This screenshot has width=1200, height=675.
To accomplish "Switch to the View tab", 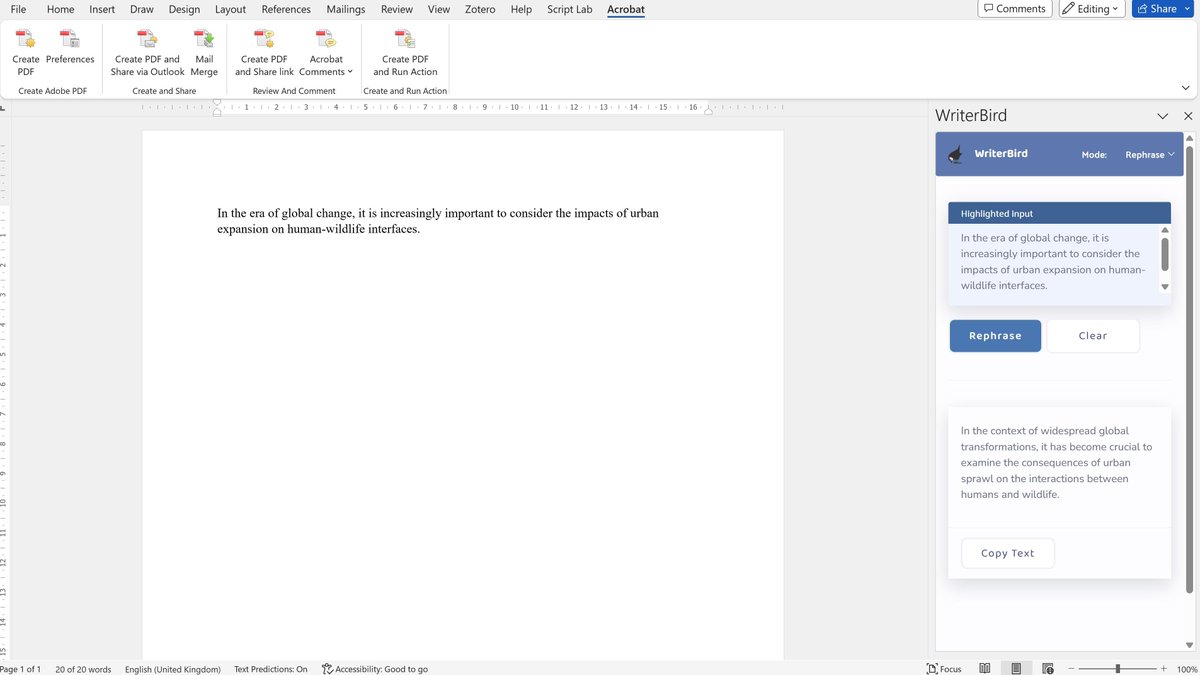I will click(439, 9).
